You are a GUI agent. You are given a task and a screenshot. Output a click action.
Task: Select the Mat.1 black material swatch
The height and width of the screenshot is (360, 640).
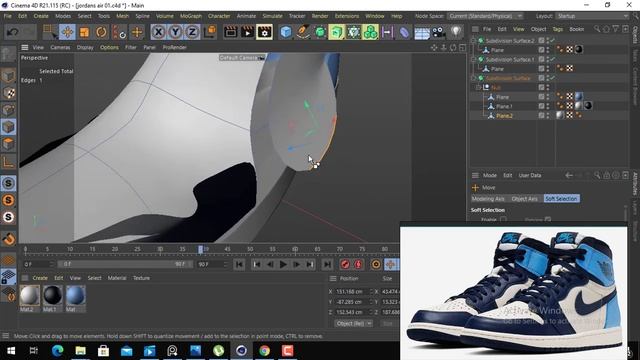click(x=53, y=296)
